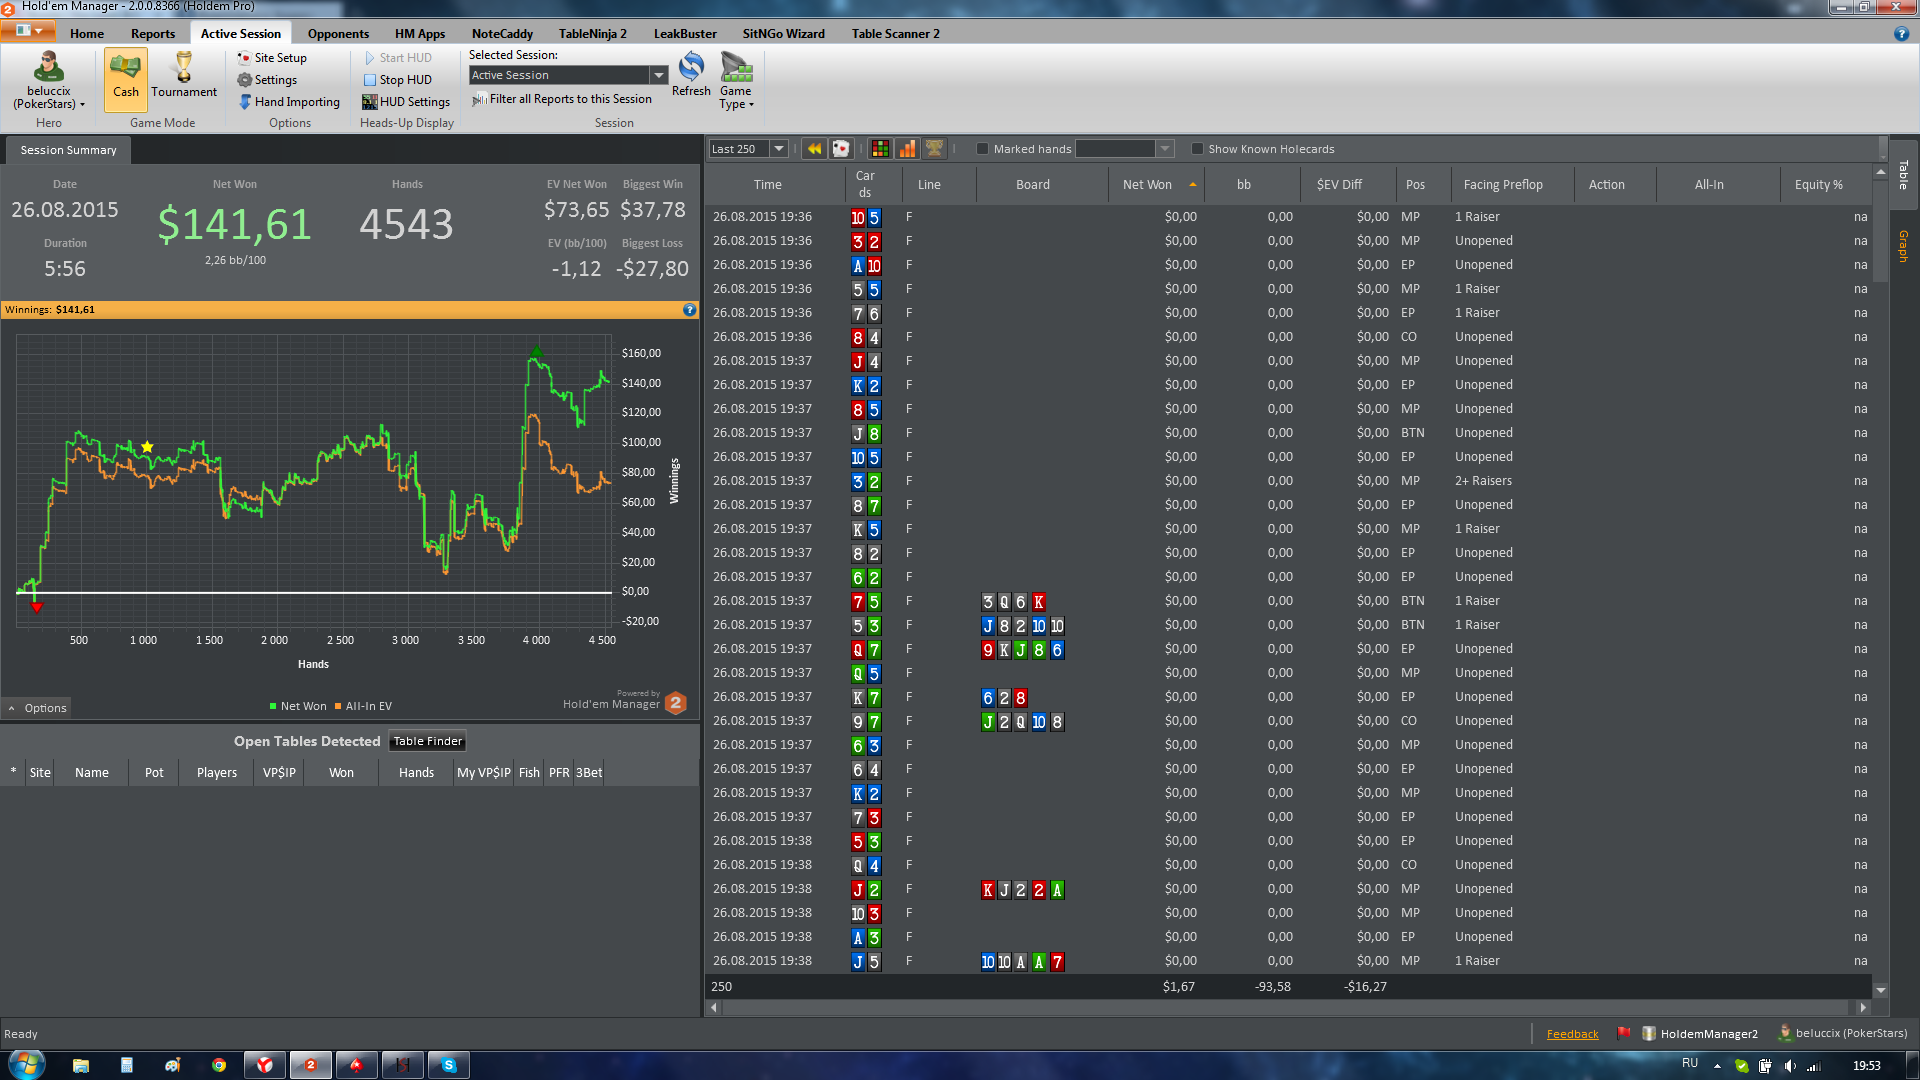This screenshot has width=1920, height=1080.
Task: Click the orange bar chart icon
Action: click(907, 149)
